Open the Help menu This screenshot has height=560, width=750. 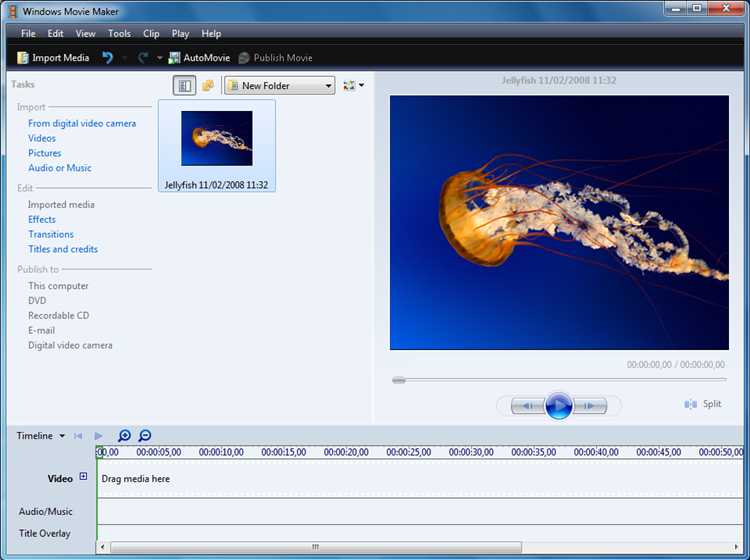(x=211, y=33)
